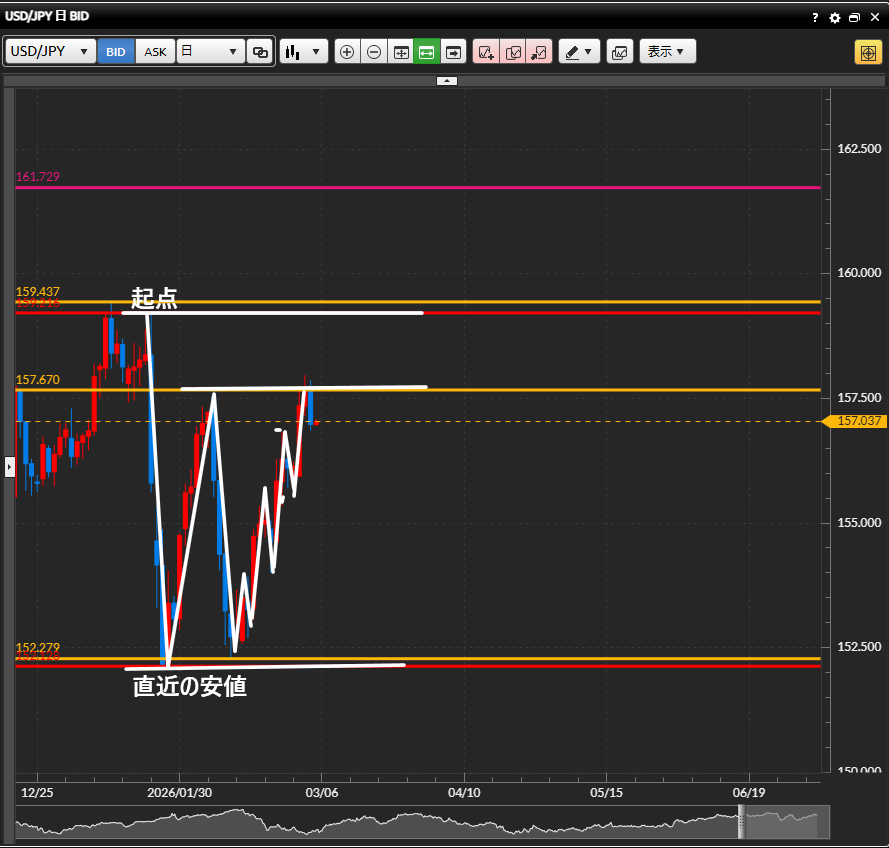Click the add technical indicator icon

pos(486,52)
